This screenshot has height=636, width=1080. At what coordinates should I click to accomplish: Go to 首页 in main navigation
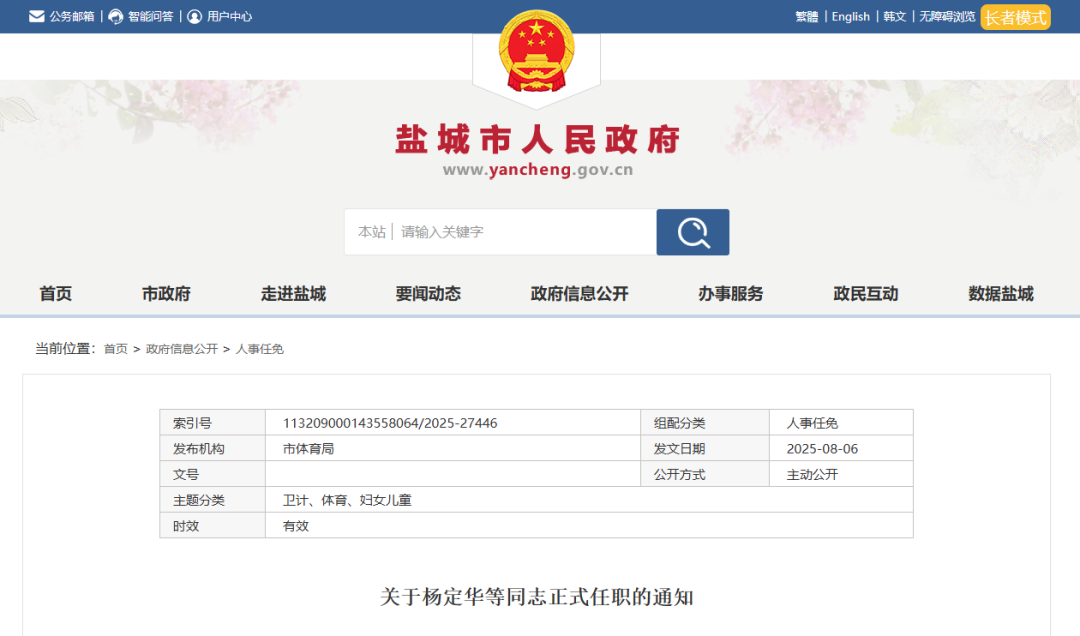click(56, 294)
